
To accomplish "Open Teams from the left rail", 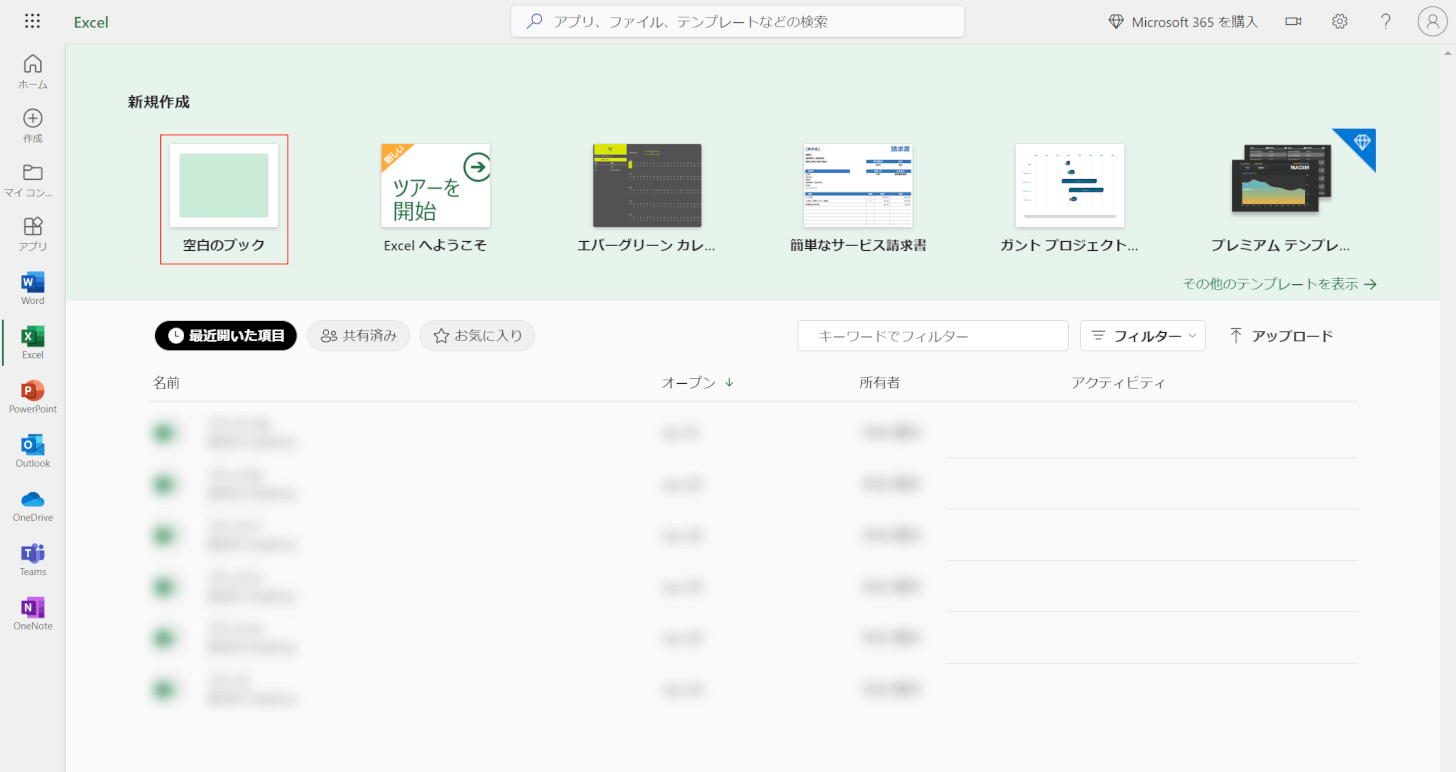I will [x=33, y=558].
